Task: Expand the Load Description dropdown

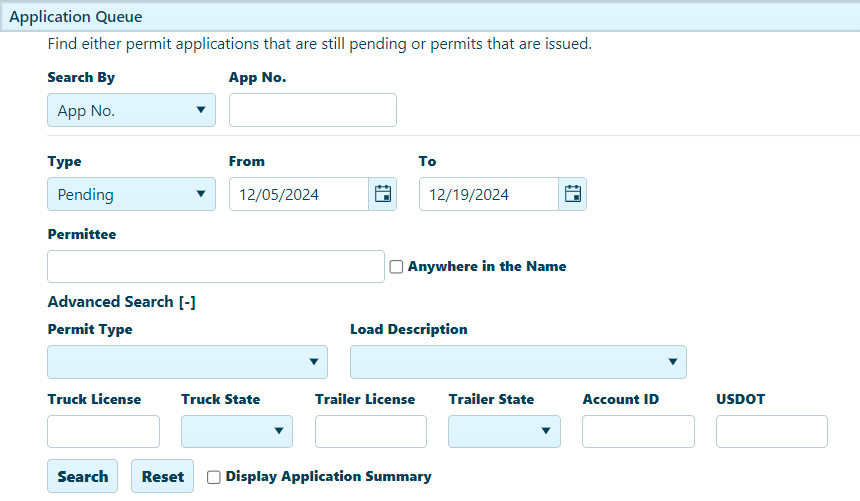Action: 518,362
